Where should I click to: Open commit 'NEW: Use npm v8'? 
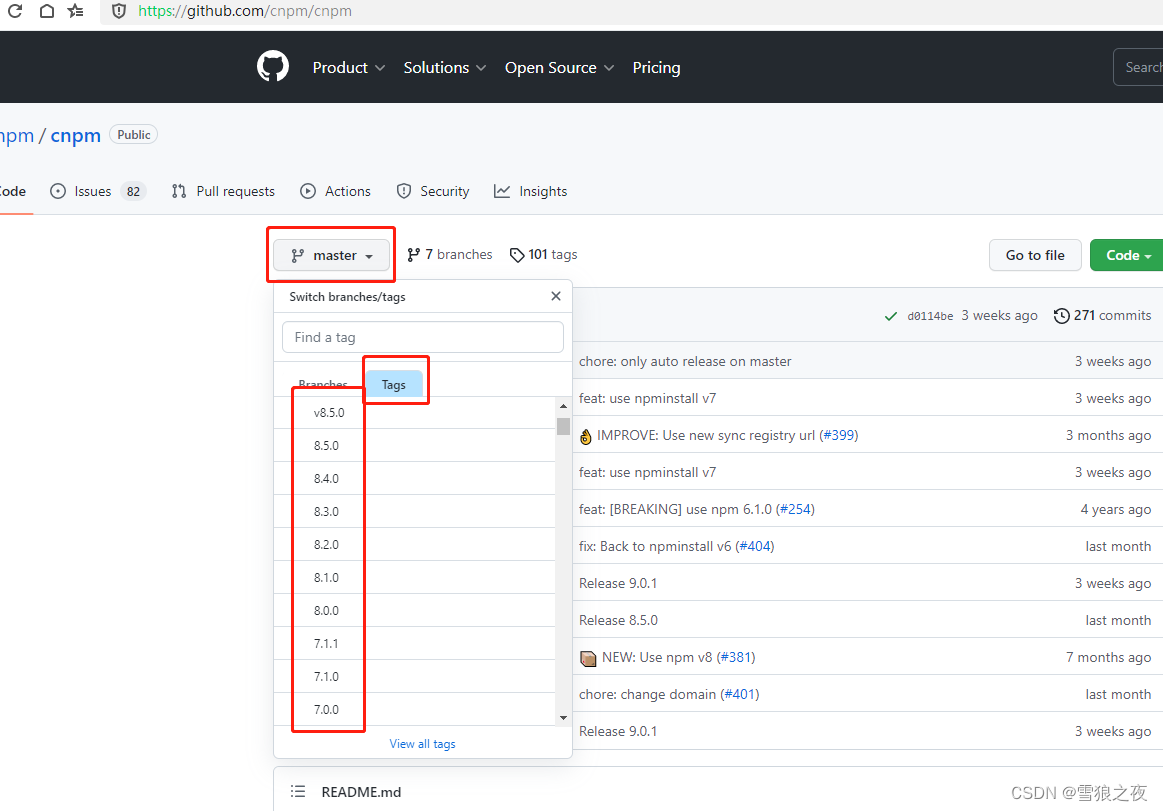click(x=657, y=657)
